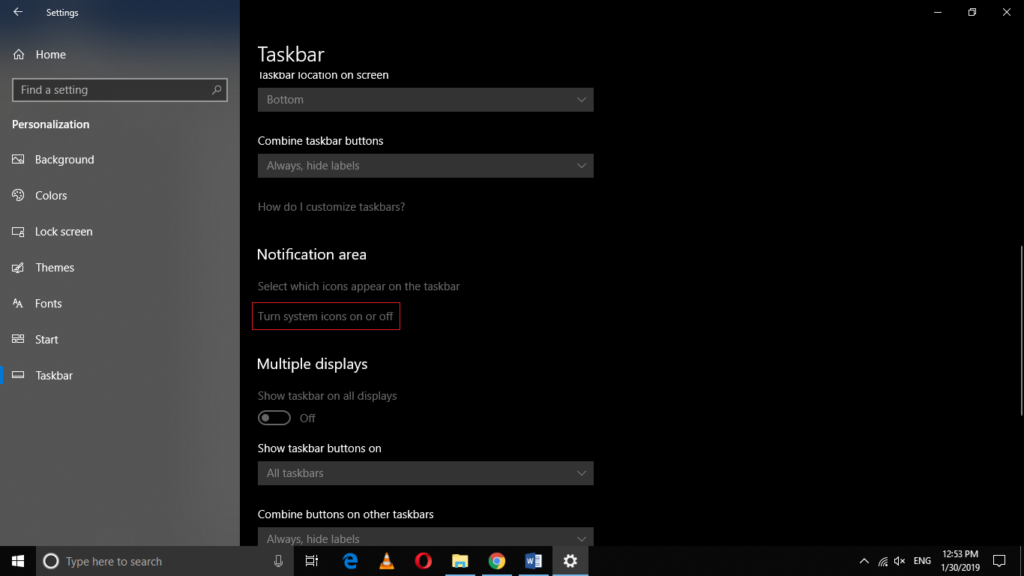Viewport: 1024px width, 576px height.
Task: Click the muted volume tray icon
Action: (900, 561)
